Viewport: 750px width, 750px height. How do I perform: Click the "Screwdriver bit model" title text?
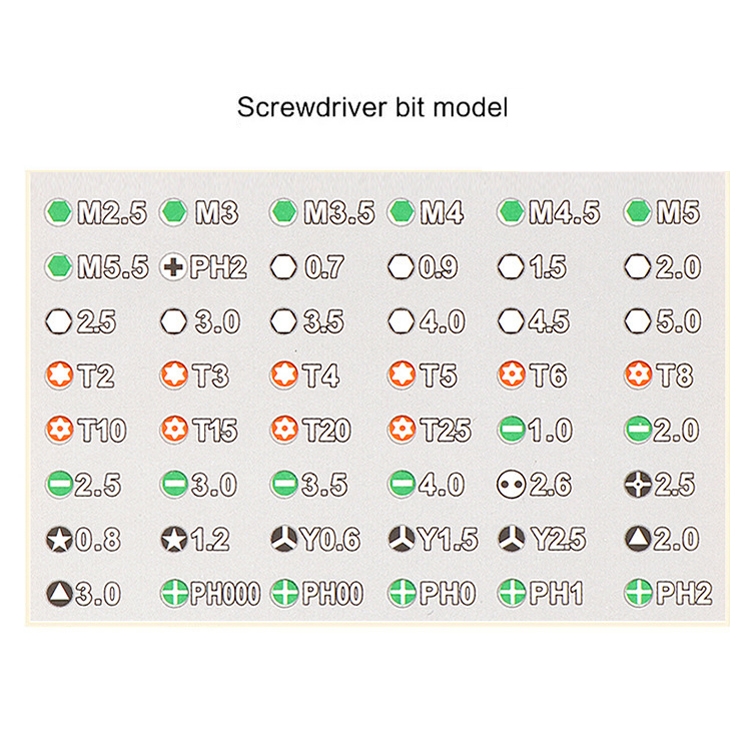372,107
